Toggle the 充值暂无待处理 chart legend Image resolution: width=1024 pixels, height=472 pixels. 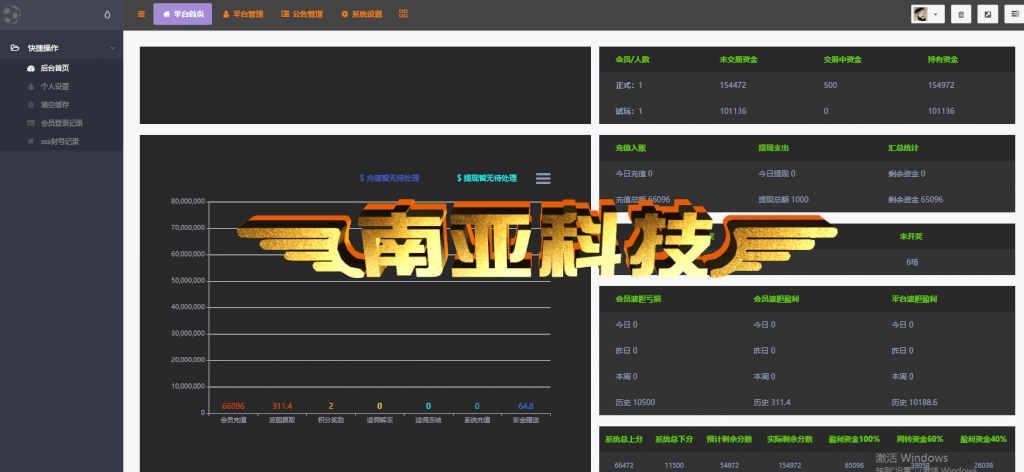coord(389,178)
